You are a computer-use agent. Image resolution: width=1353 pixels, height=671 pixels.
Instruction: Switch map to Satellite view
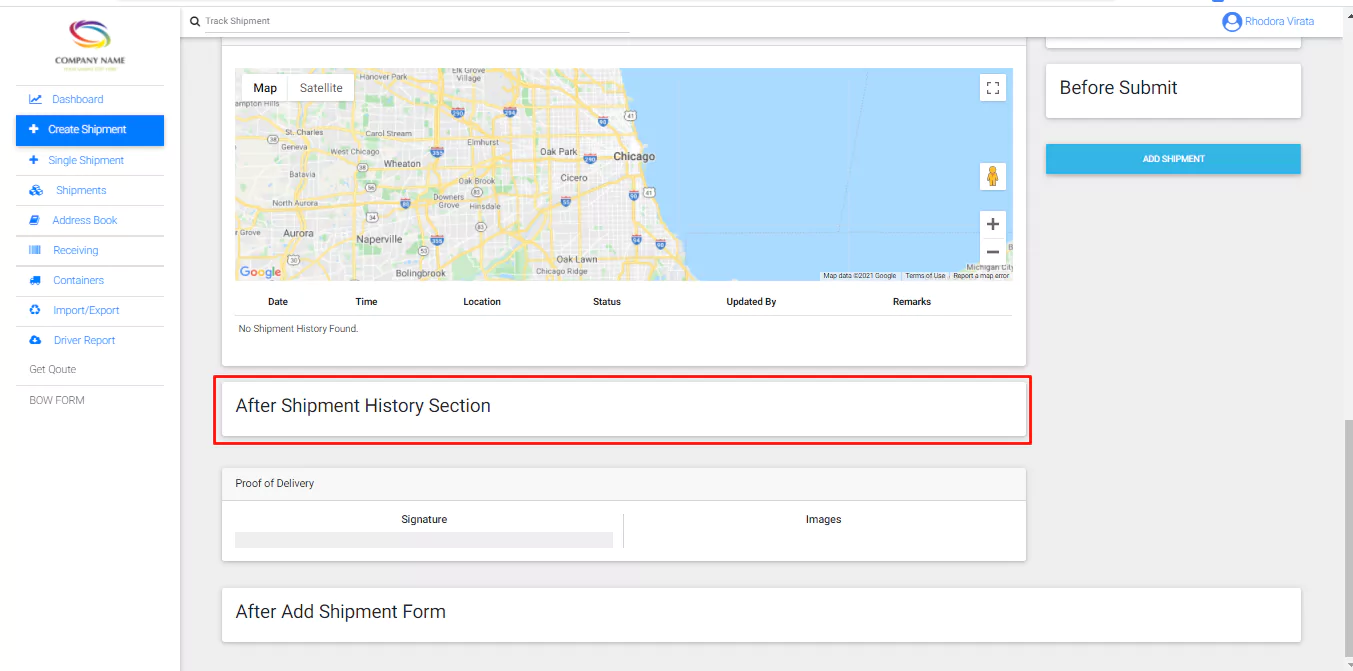coord(321,88)
